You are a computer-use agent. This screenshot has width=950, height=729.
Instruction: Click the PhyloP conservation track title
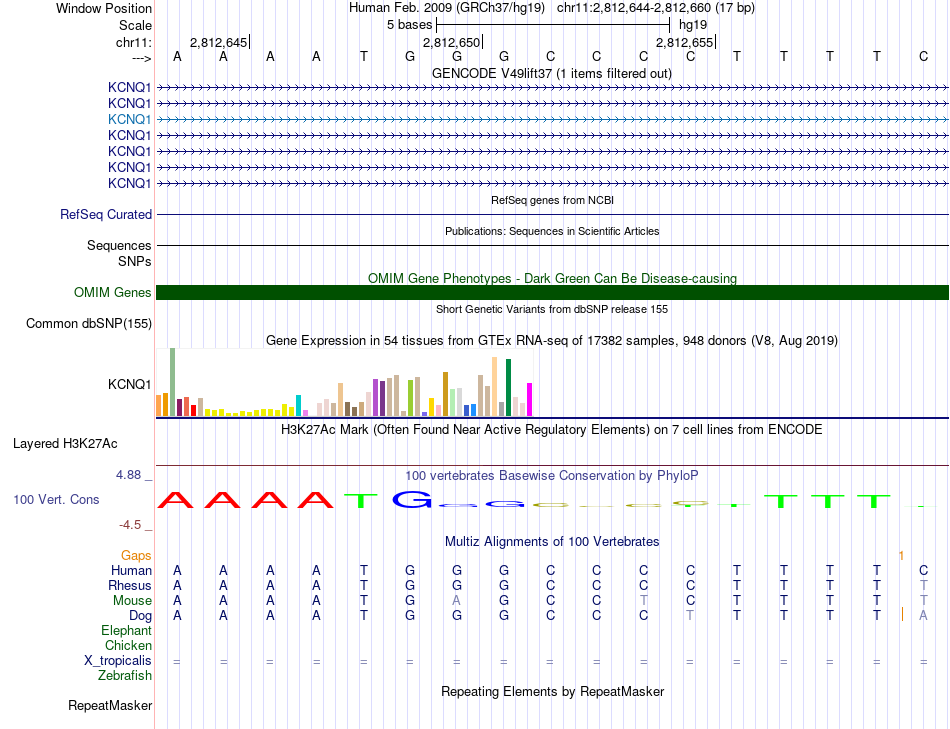(x=551, y=476)
